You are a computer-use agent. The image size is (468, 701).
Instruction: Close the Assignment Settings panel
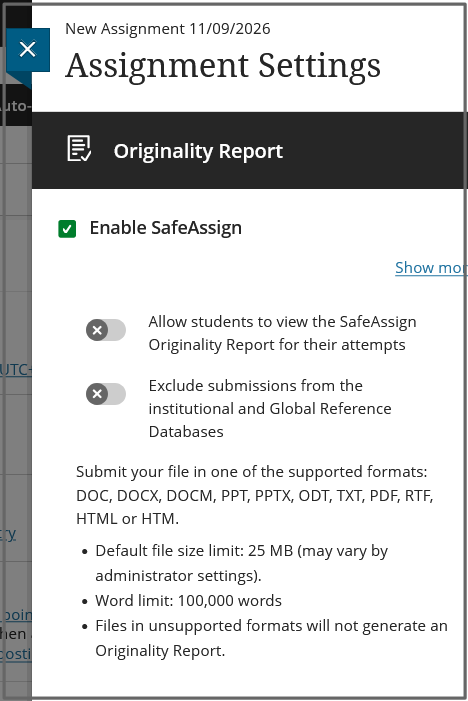(28, 50)
